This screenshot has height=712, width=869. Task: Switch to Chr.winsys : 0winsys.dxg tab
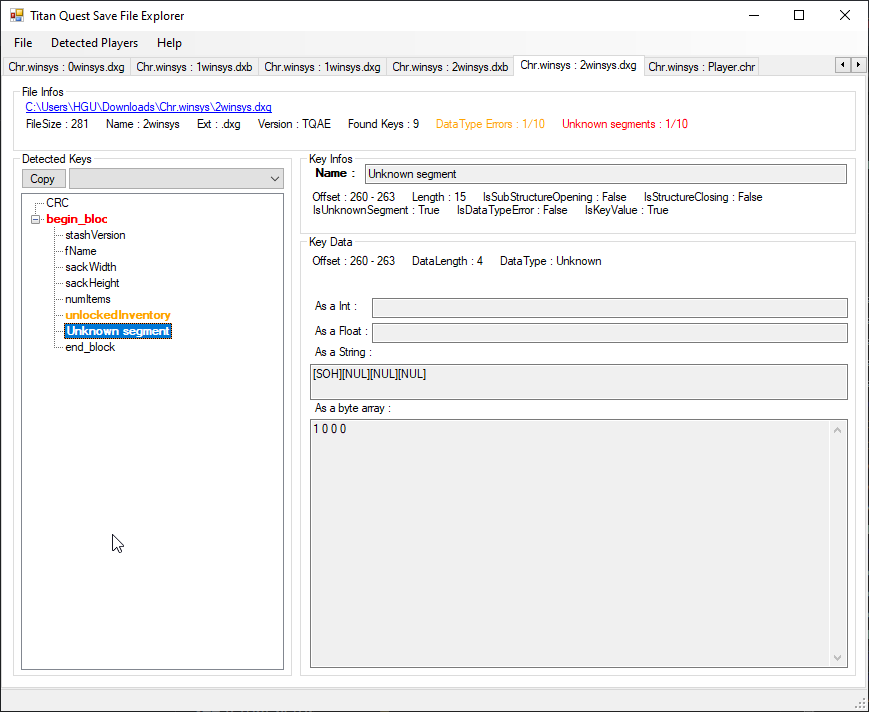pos(66,67)
